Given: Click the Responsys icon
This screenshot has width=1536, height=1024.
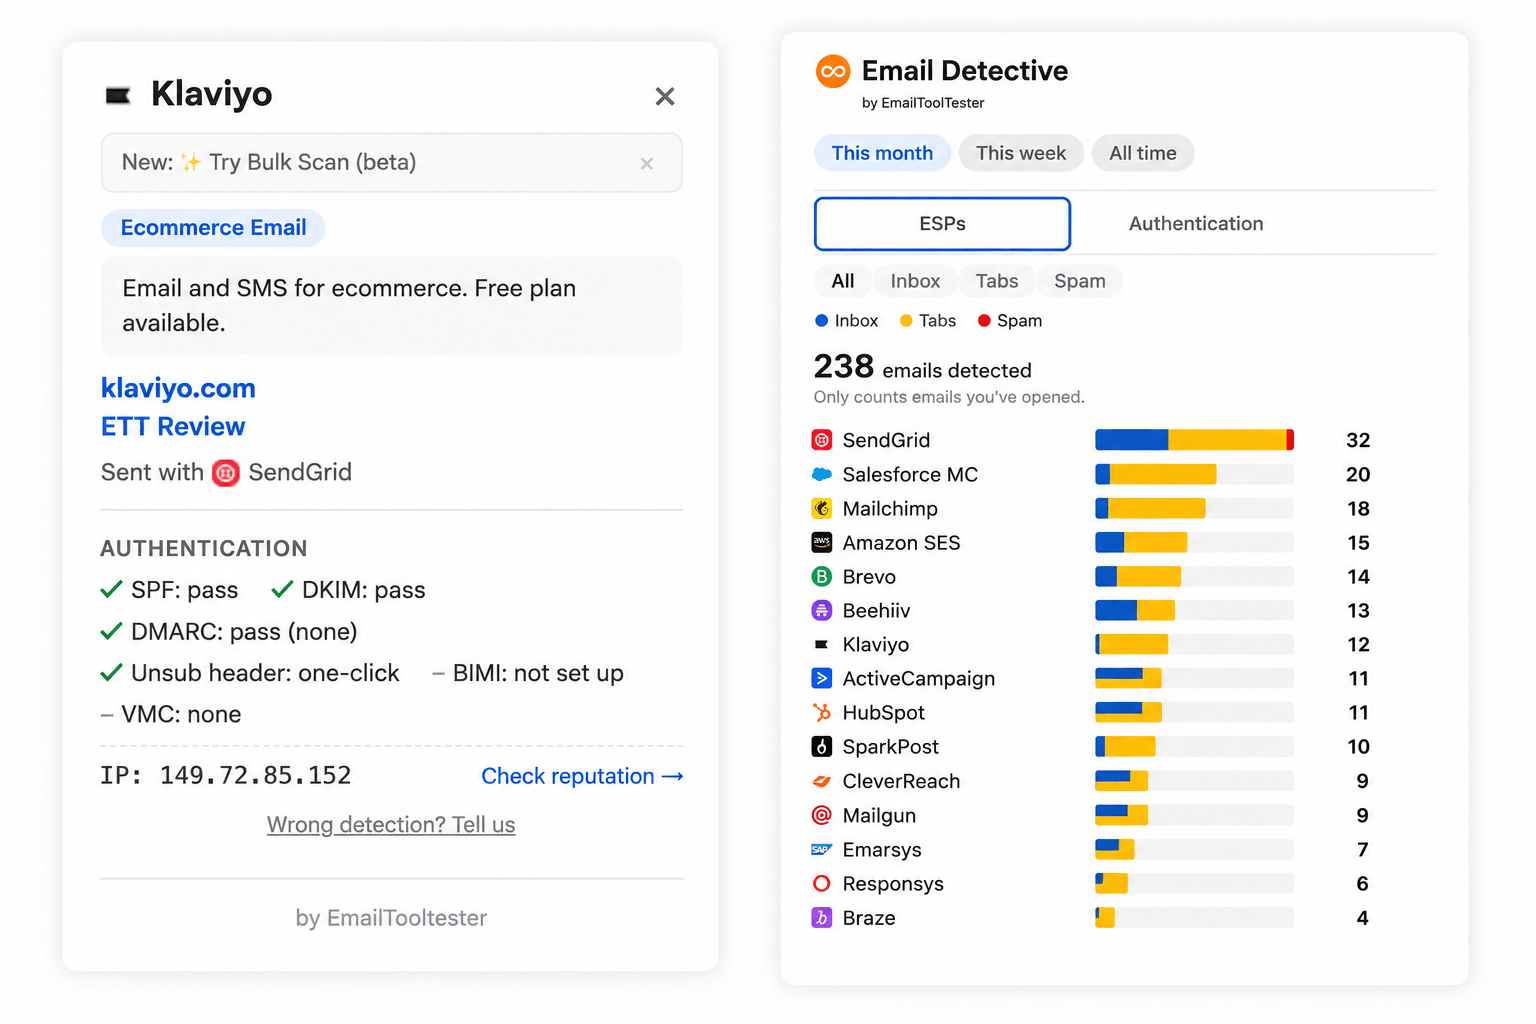Looking at the screenshot, I should (x=821, y=883).
